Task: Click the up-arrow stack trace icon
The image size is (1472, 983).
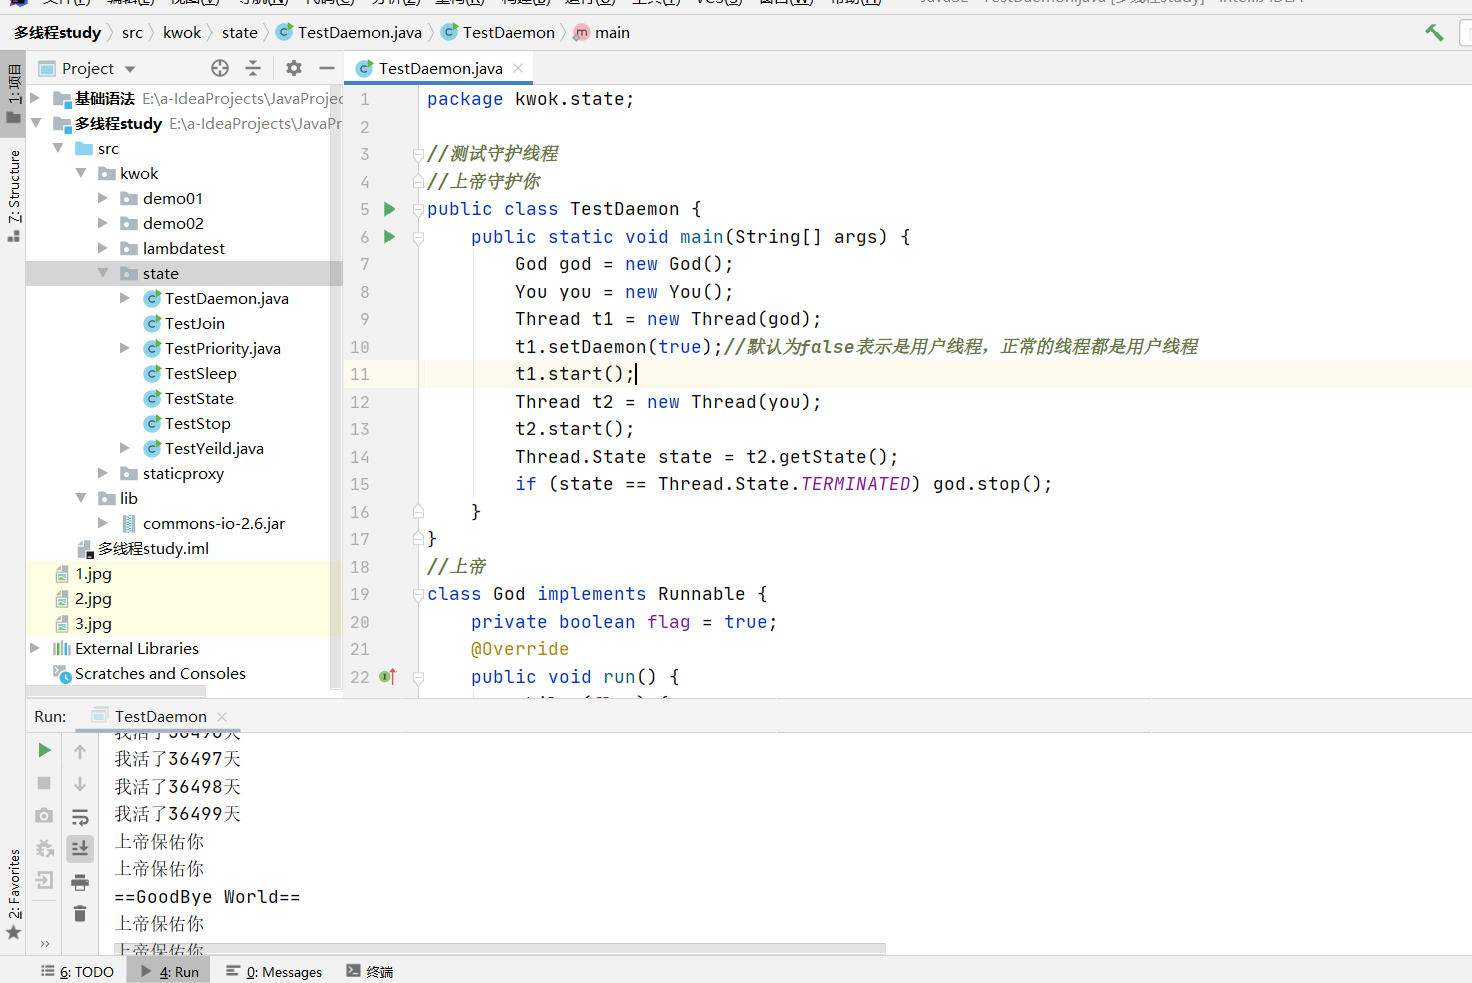Action: pos(80,752)
